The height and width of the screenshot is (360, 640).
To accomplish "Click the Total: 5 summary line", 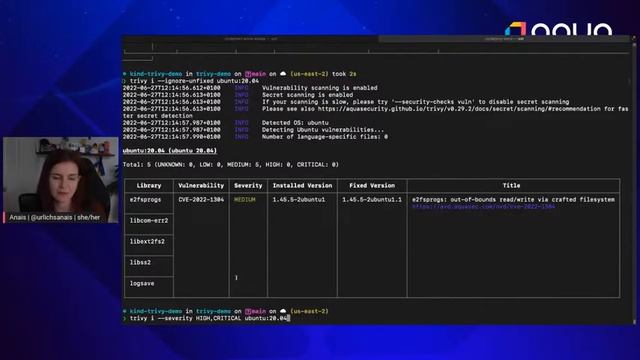I will pyautogui.click(x=231, y=164).
